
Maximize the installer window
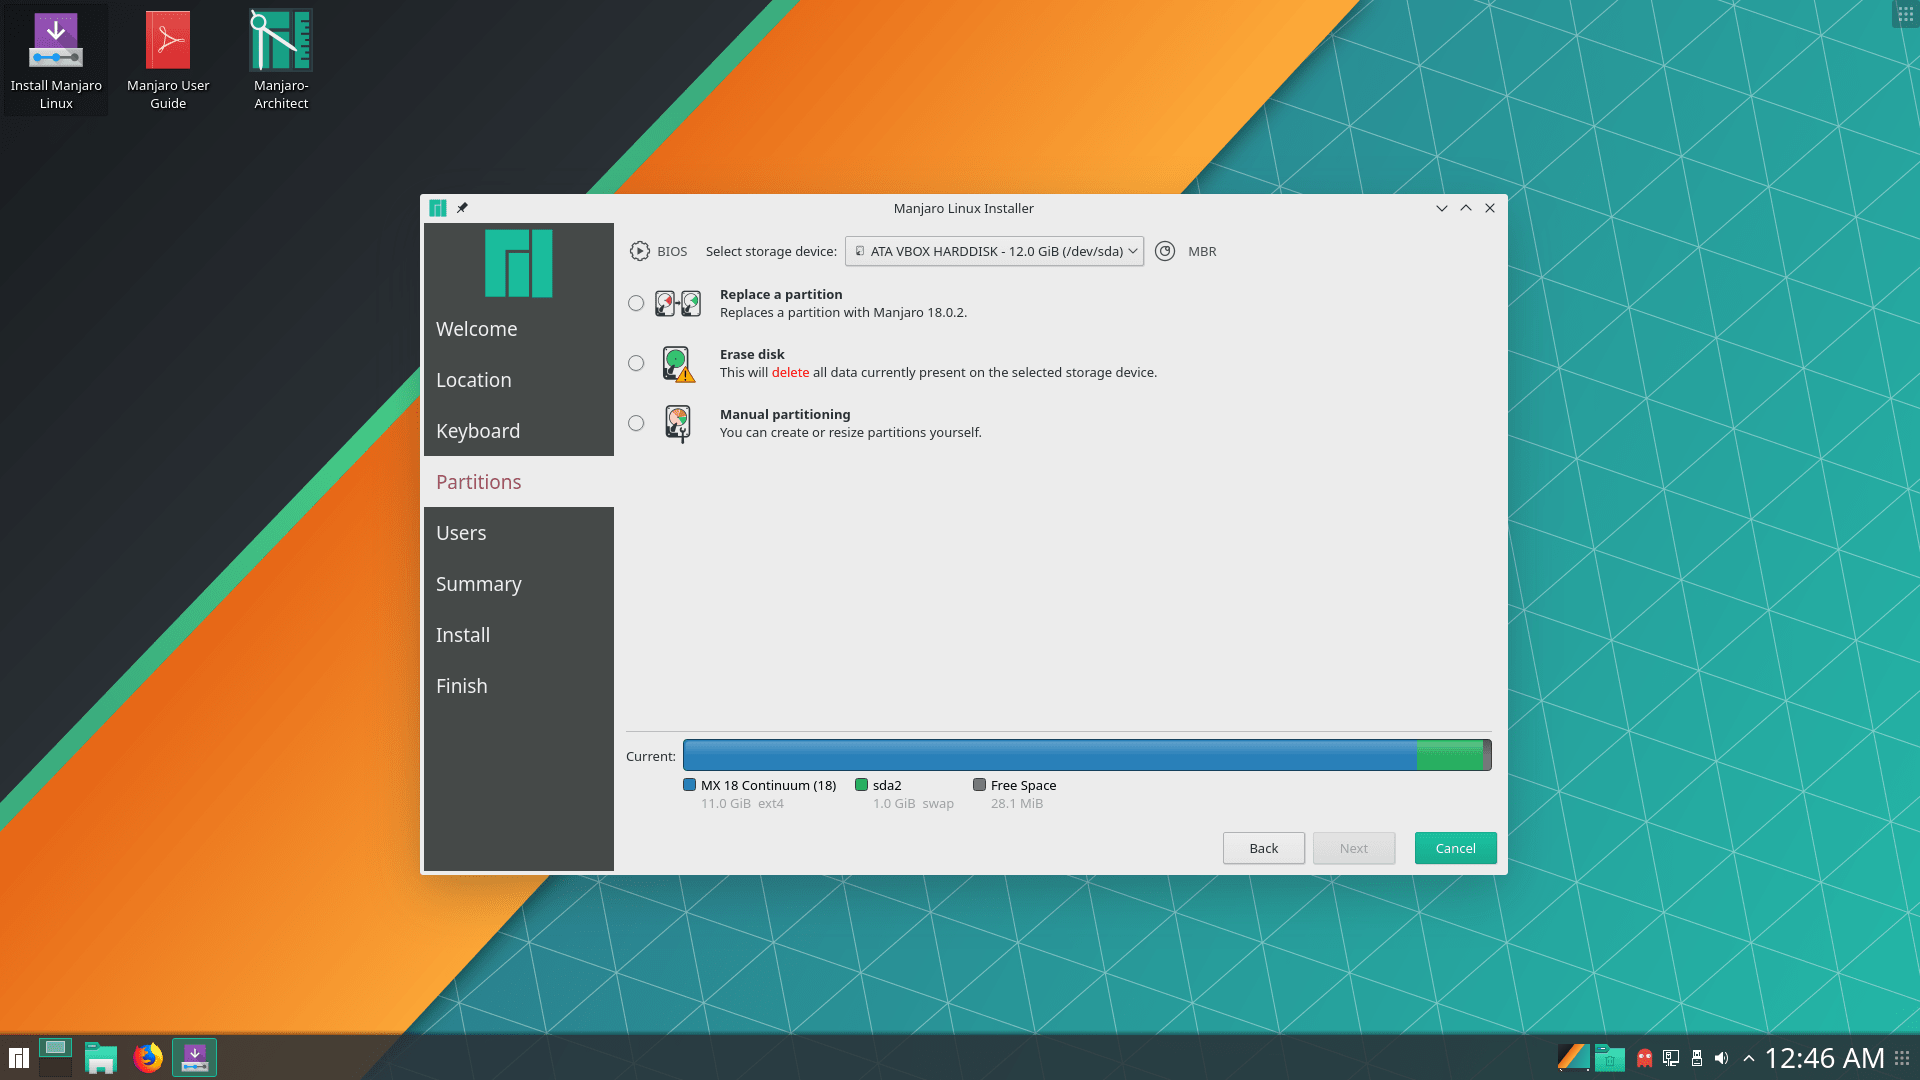tap(1466, 208)
